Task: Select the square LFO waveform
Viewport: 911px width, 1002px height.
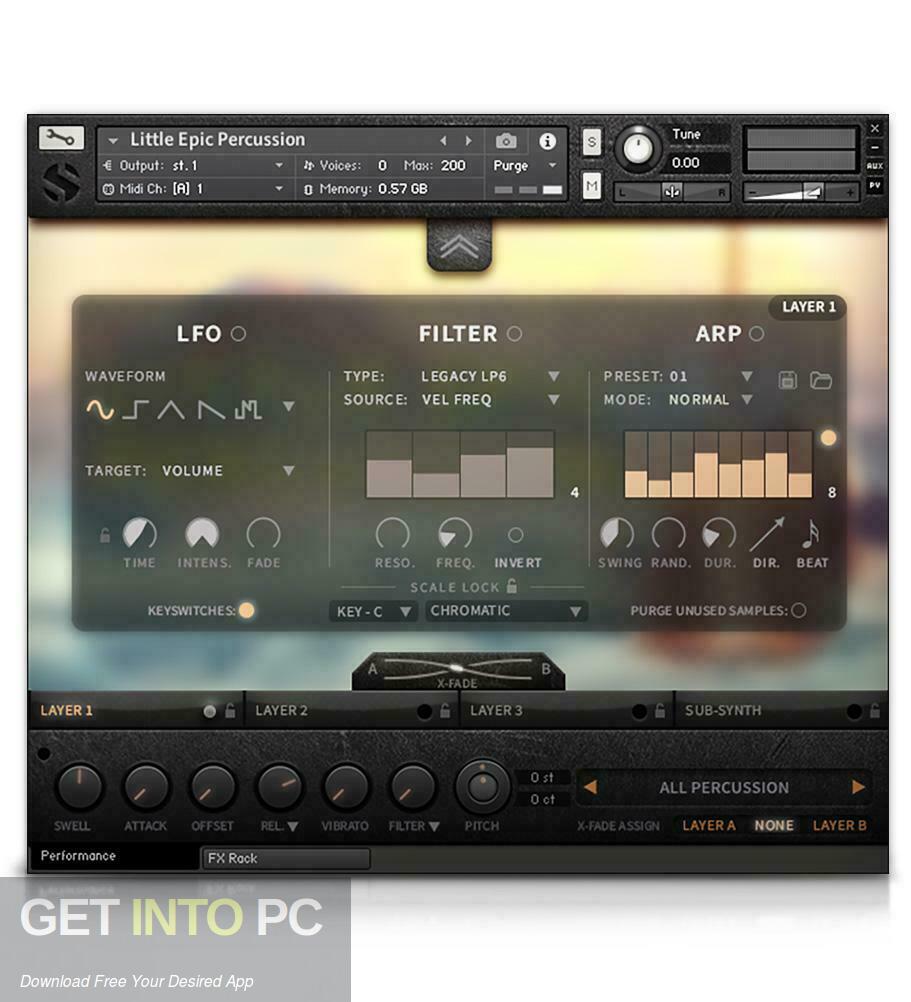Action: pos(135,410)
